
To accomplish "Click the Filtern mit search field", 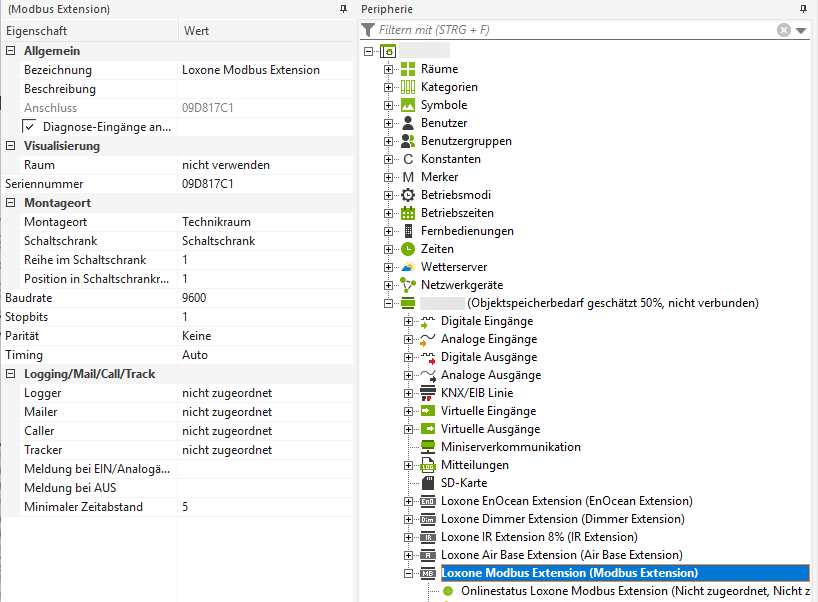I will coord(576,30).
